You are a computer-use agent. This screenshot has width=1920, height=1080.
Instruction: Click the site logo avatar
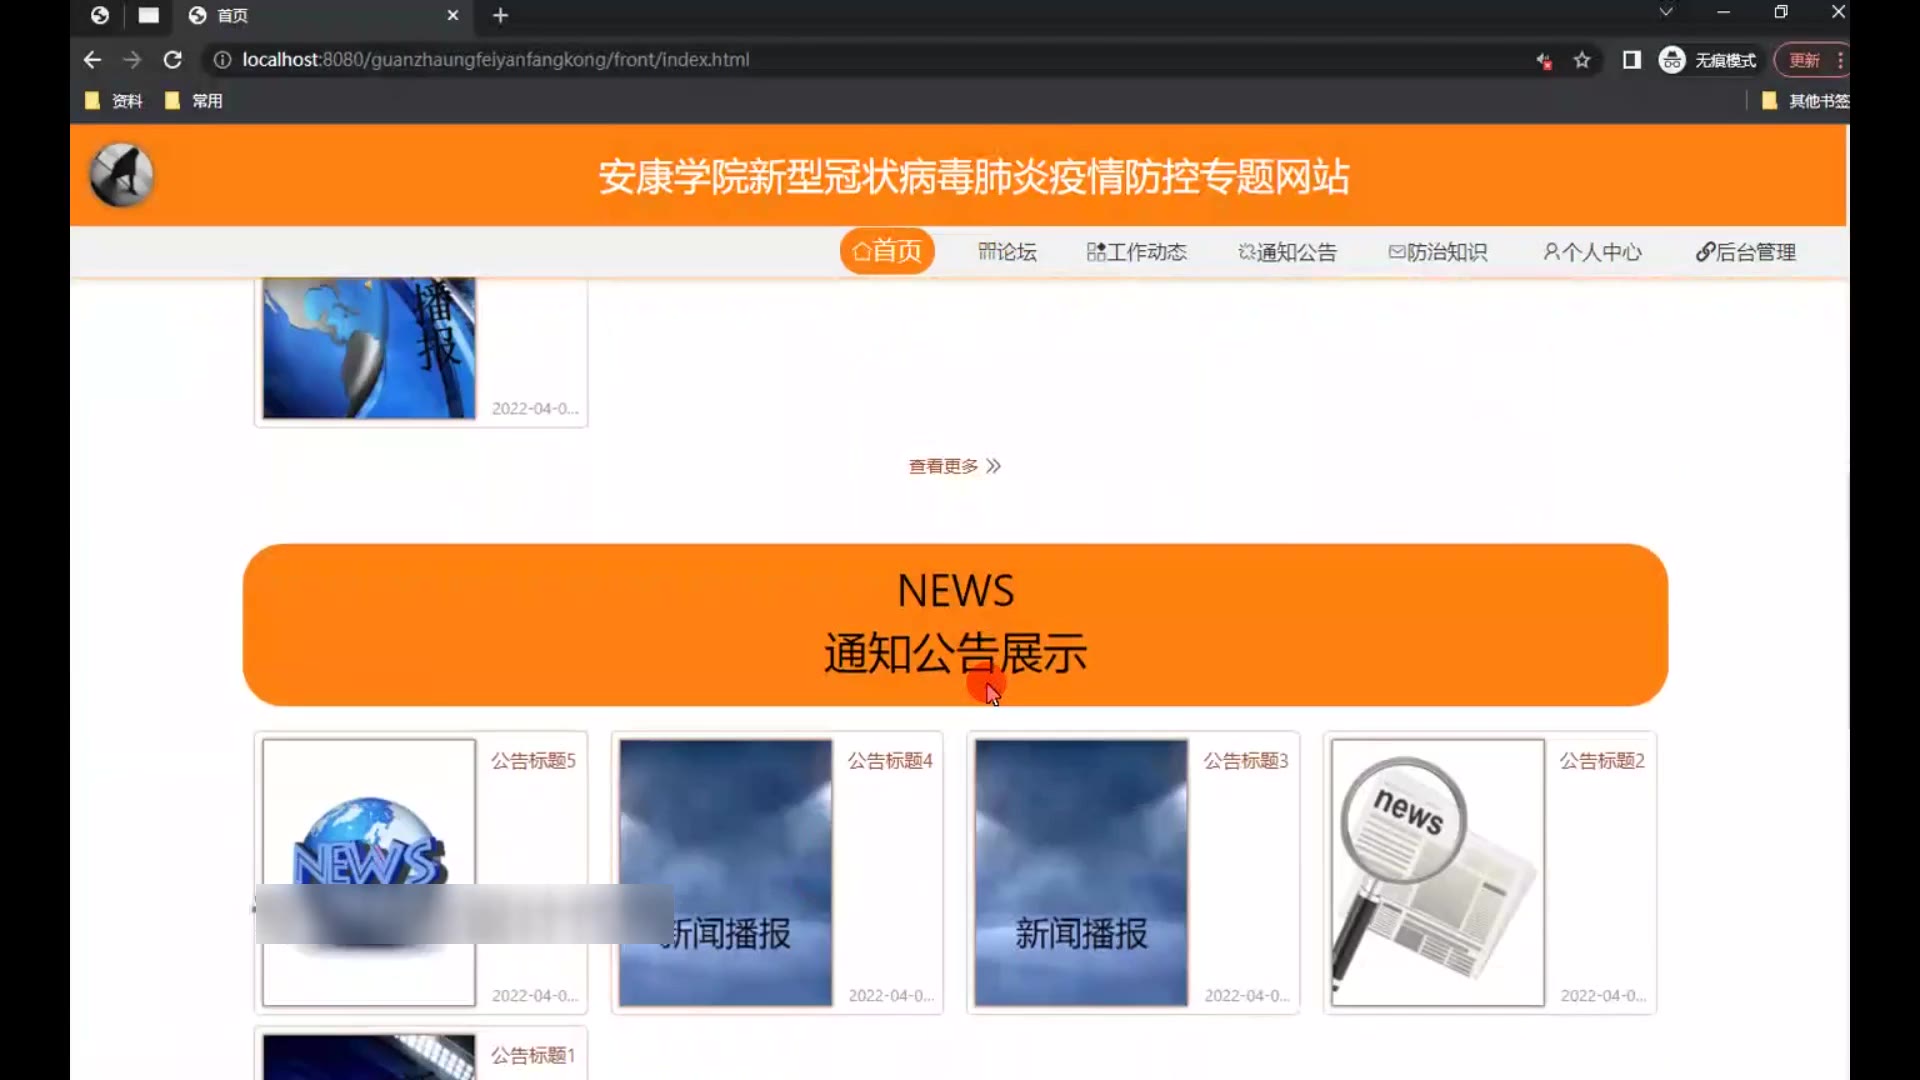pos(121,175)
